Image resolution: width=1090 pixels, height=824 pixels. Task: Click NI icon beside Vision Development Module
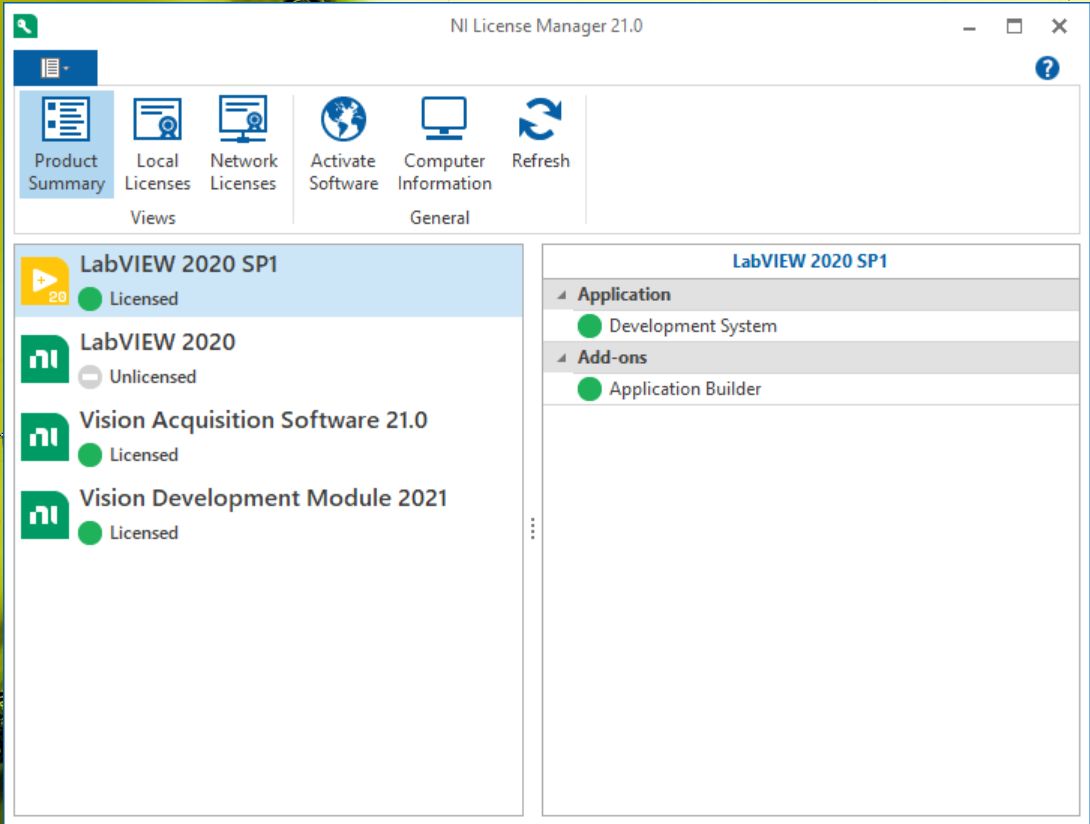pos(44,515)
